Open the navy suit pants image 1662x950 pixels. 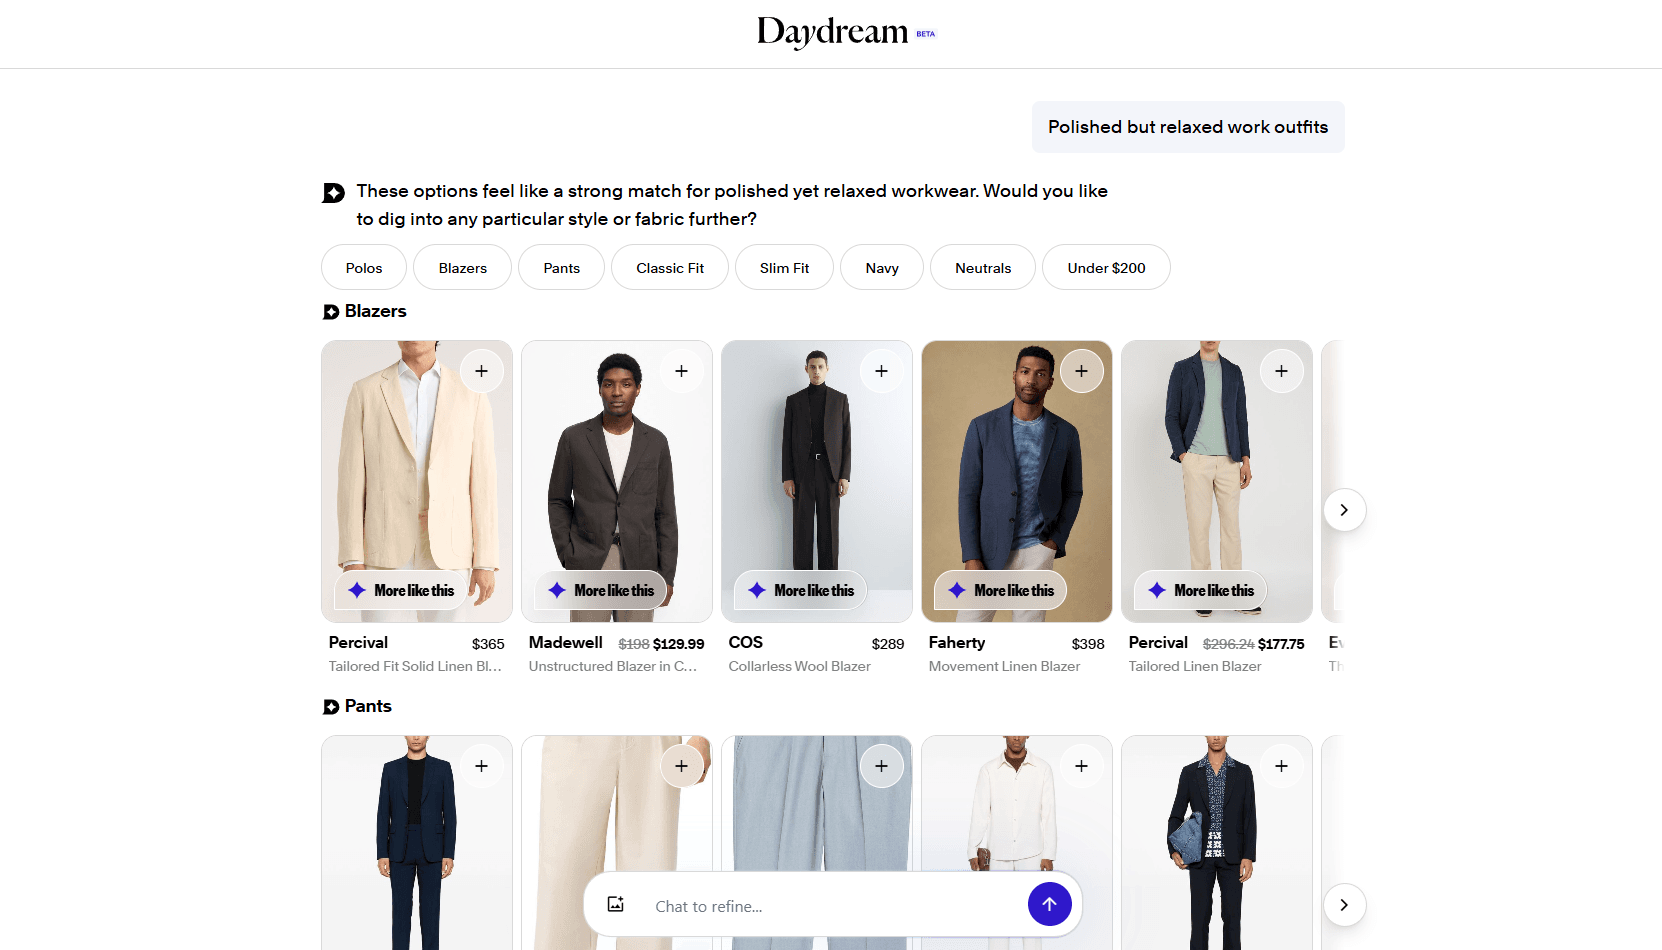pos(417,843)
